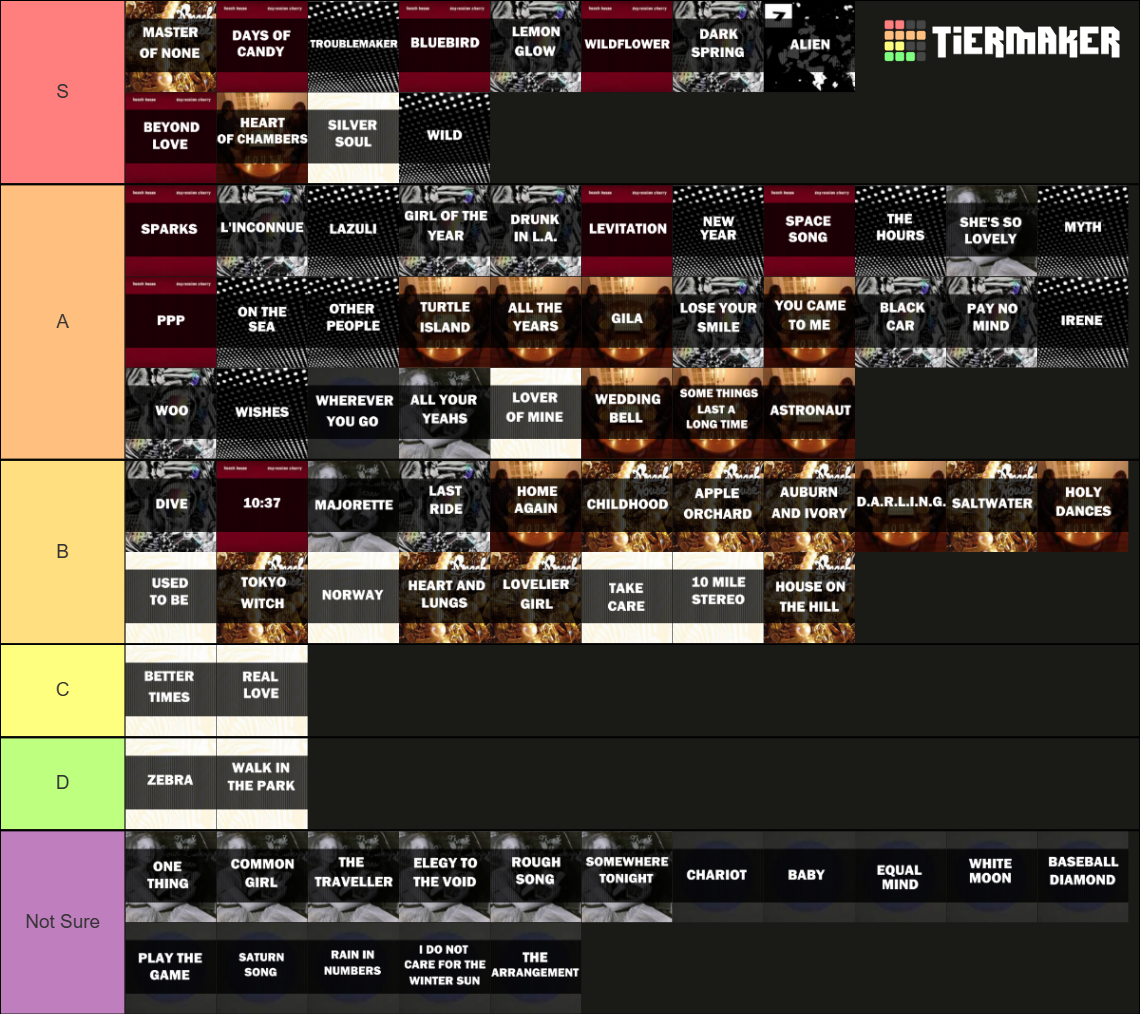Click the Bluebird song tile

(444, 46)
